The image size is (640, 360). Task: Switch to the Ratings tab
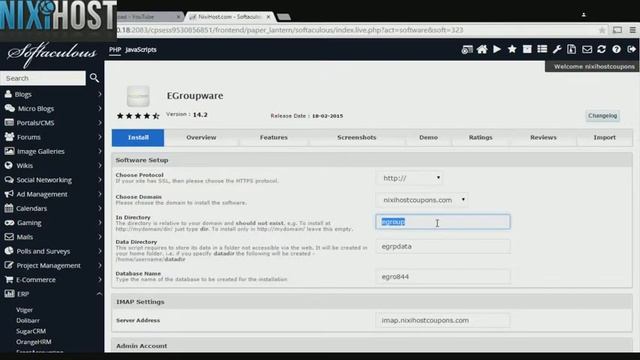click(481, 138)
